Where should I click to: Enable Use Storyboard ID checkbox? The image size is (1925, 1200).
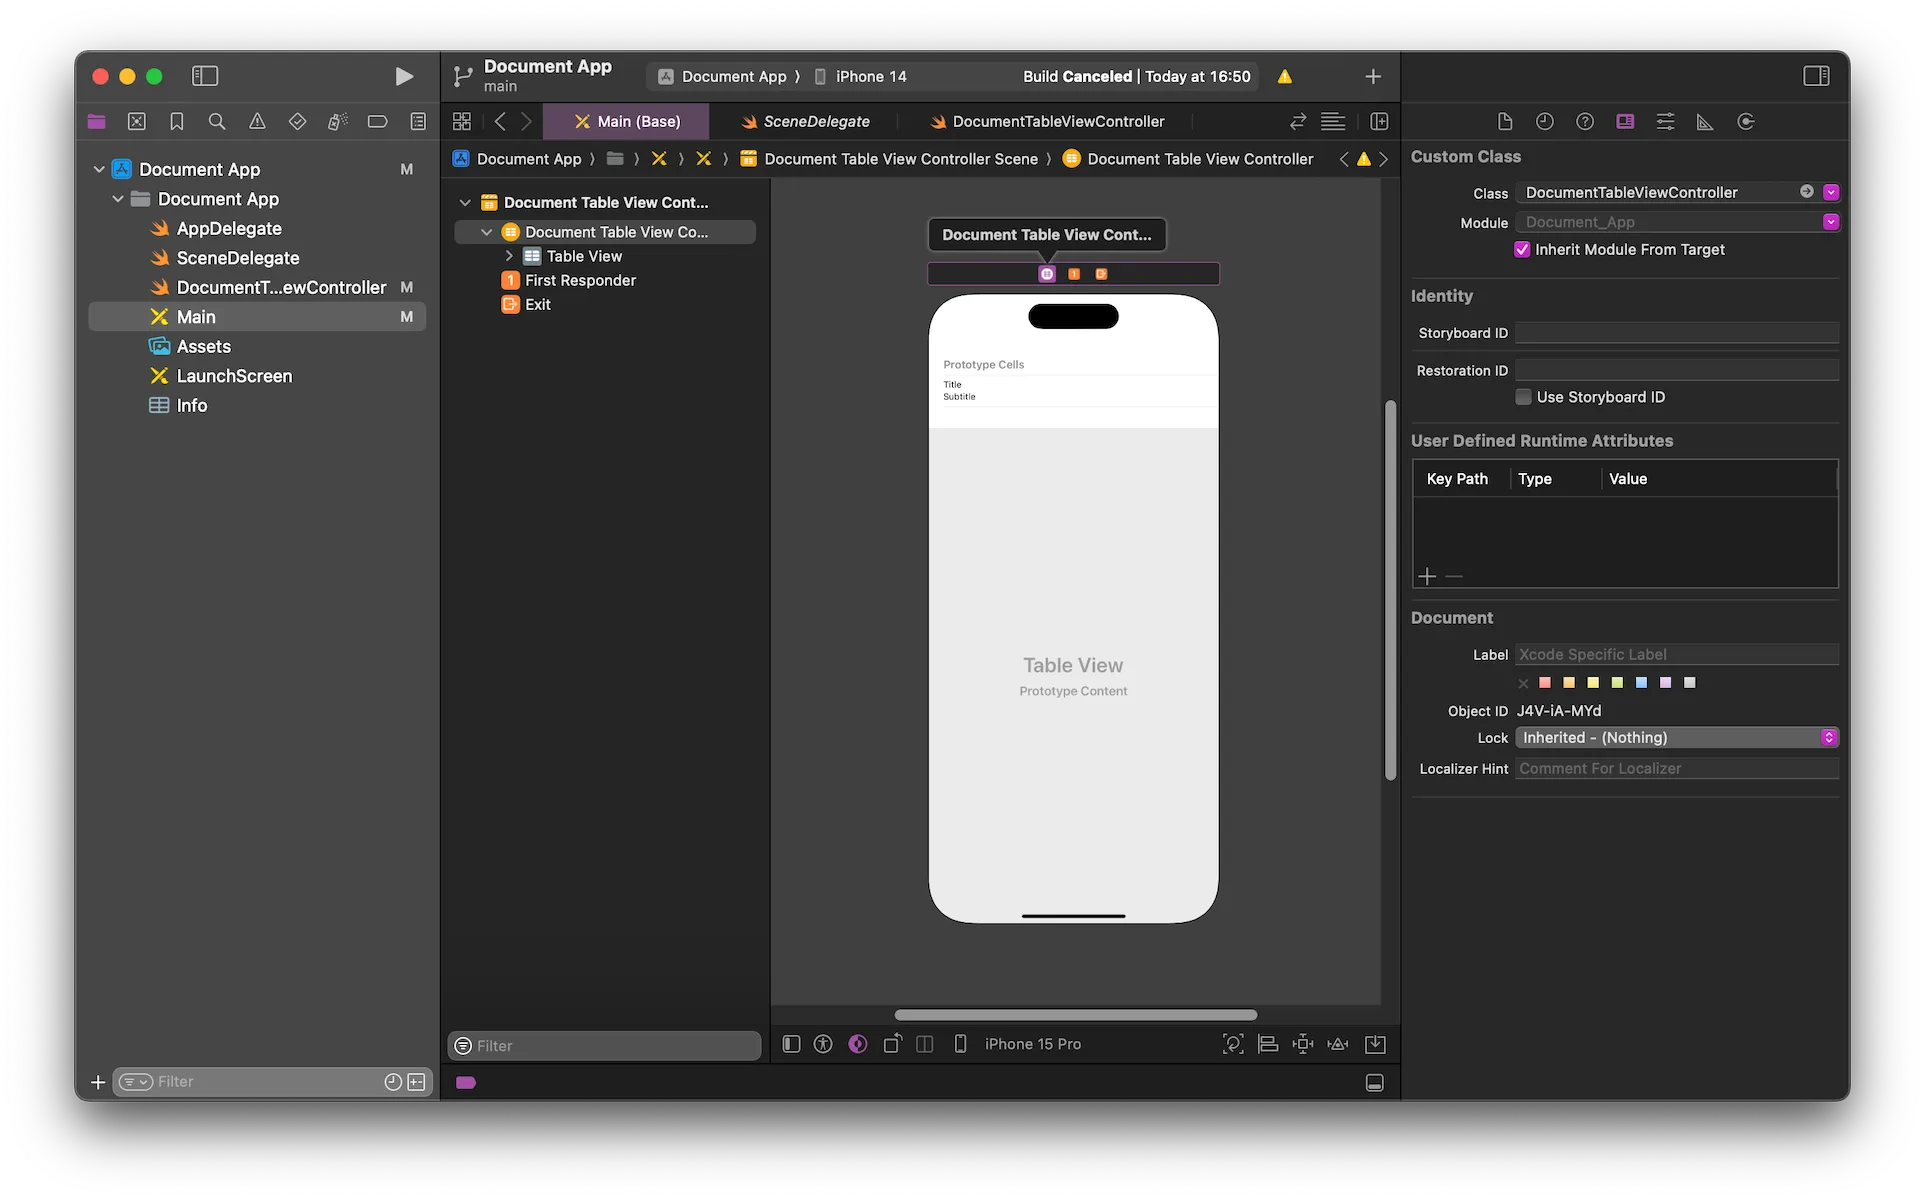click(1523, 397)
